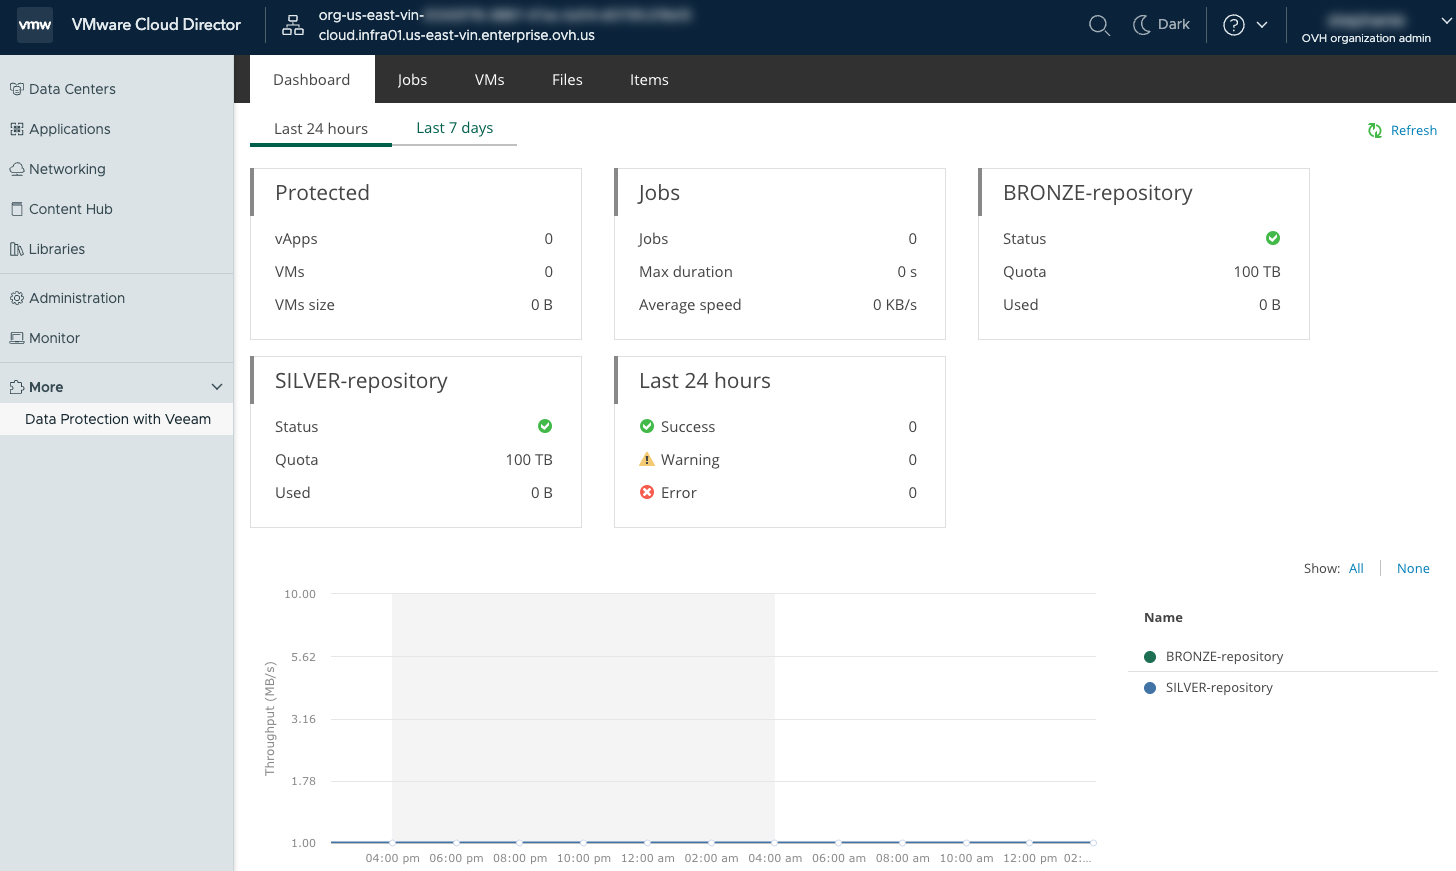Click the chart point at 04:00 am
Image resolution: width=1456 pixels, height=871 pixels.
coord(775,843)
